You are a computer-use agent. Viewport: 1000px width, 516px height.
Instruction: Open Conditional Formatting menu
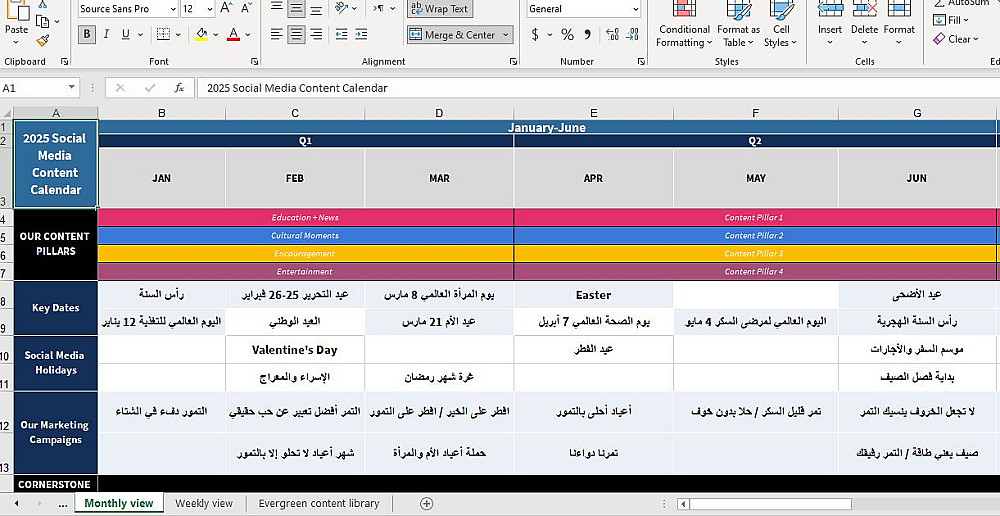point(684,25)
